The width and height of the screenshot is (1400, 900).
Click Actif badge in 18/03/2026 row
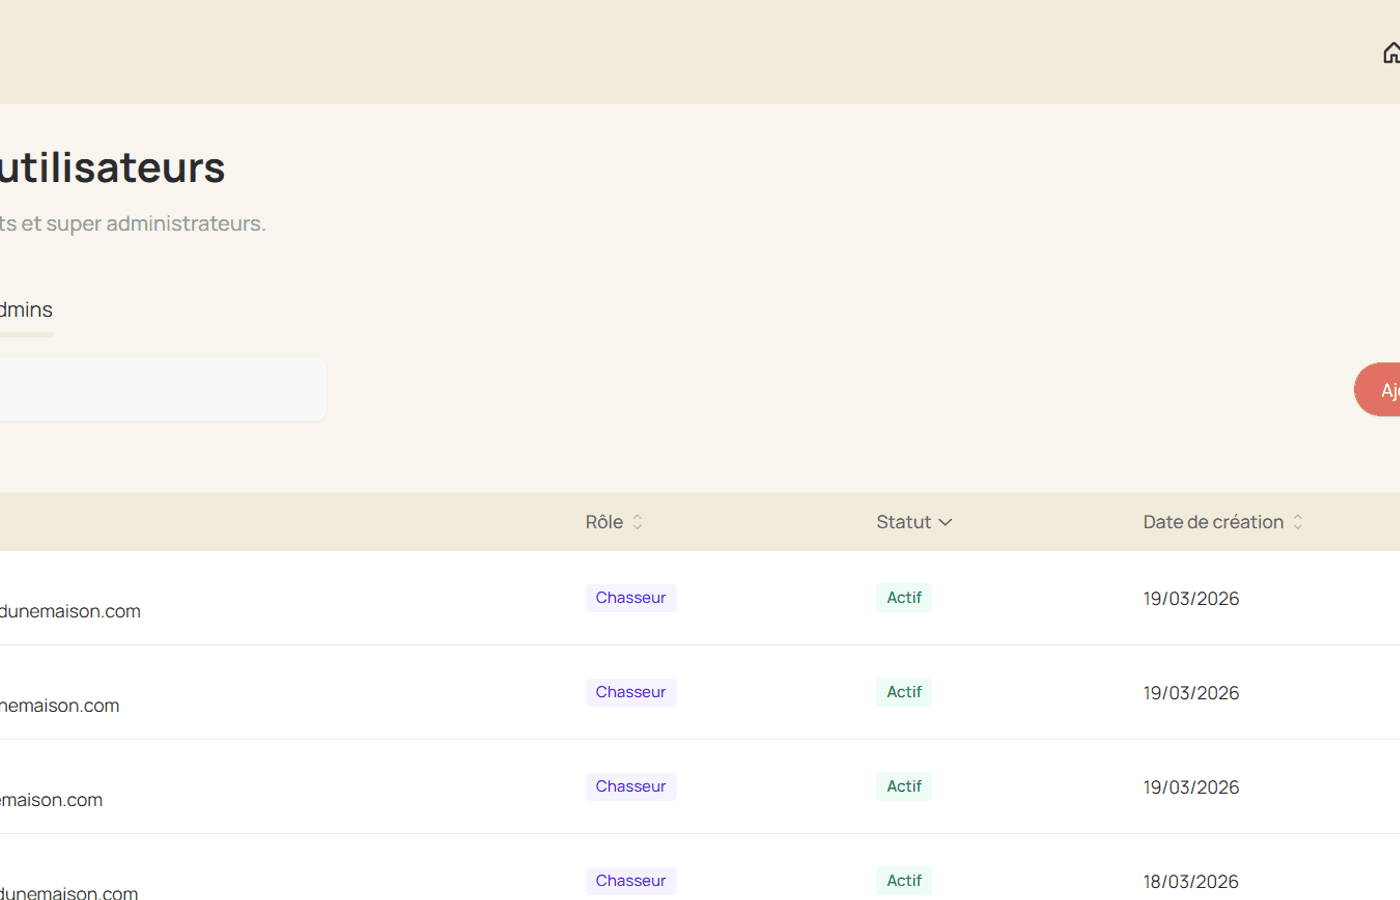[904, 881]
